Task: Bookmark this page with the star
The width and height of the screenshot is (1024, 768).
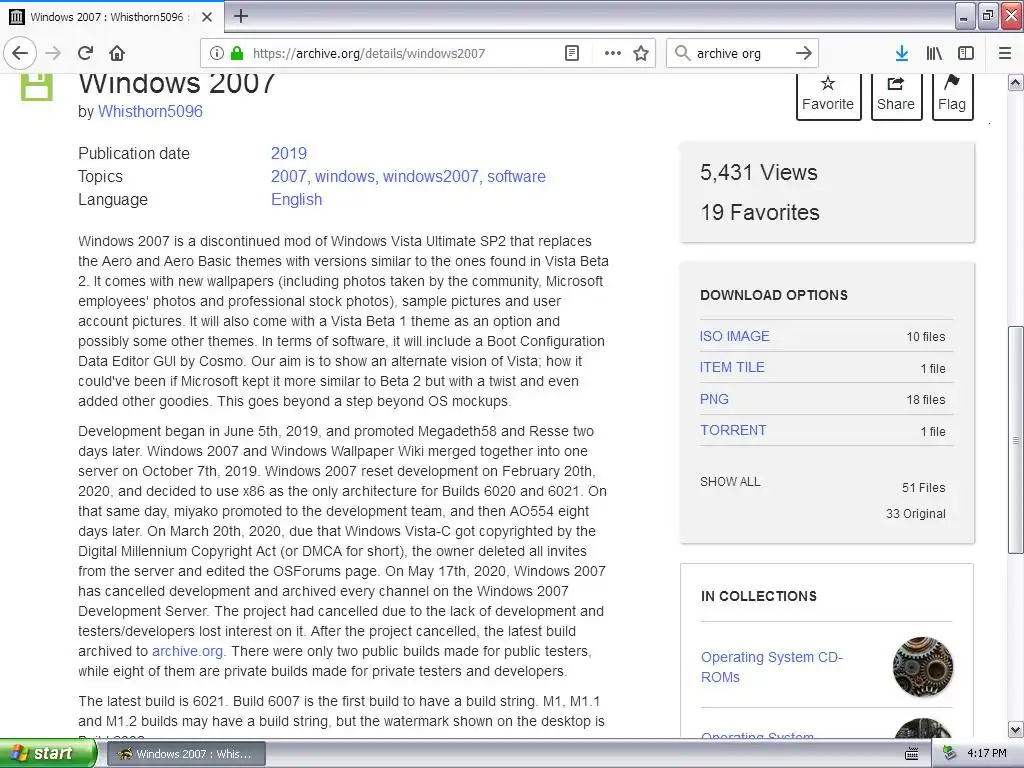Action: point(641,54)
